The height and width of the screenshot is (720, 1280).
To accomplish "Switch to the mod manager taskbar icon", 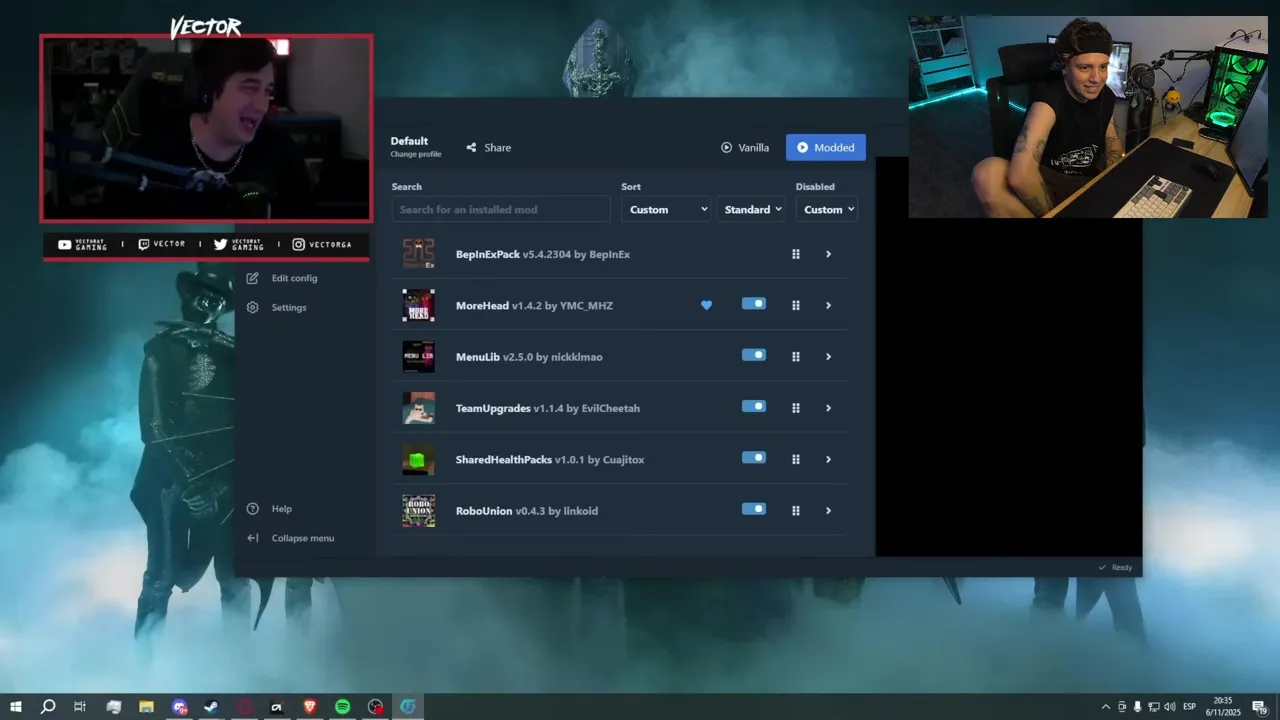I will click(408, 707).
